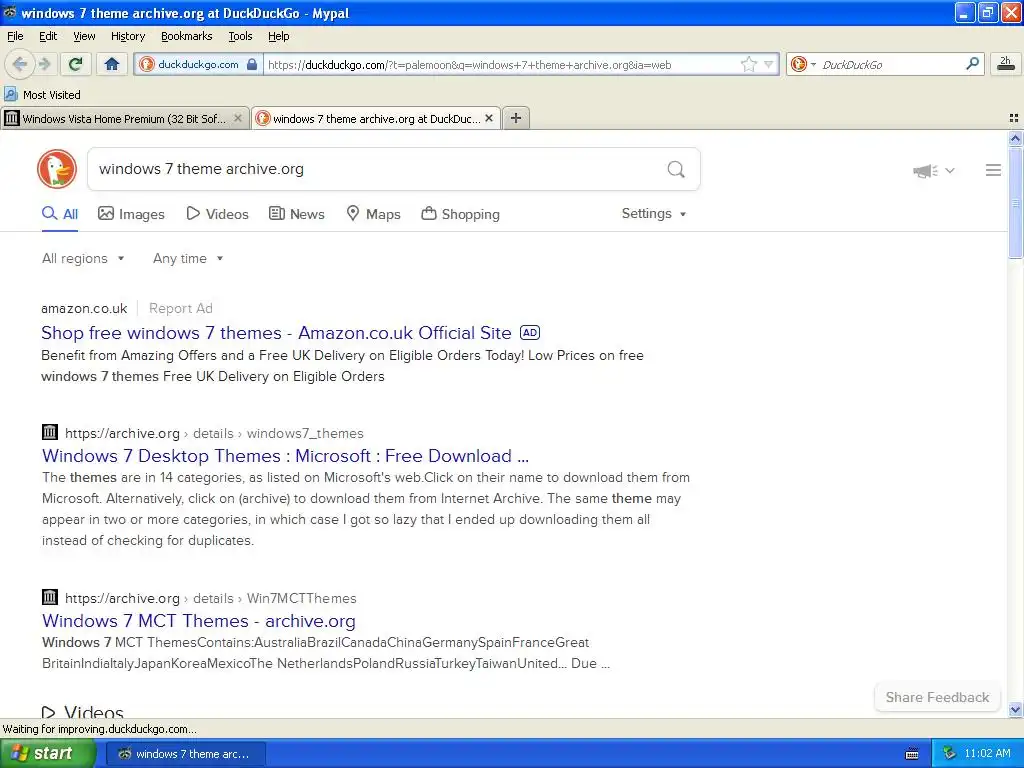The width and height of the screenshot is (1024, 768).
Task: Select the Mypal taskbar window button
Action: coord(185,754)
